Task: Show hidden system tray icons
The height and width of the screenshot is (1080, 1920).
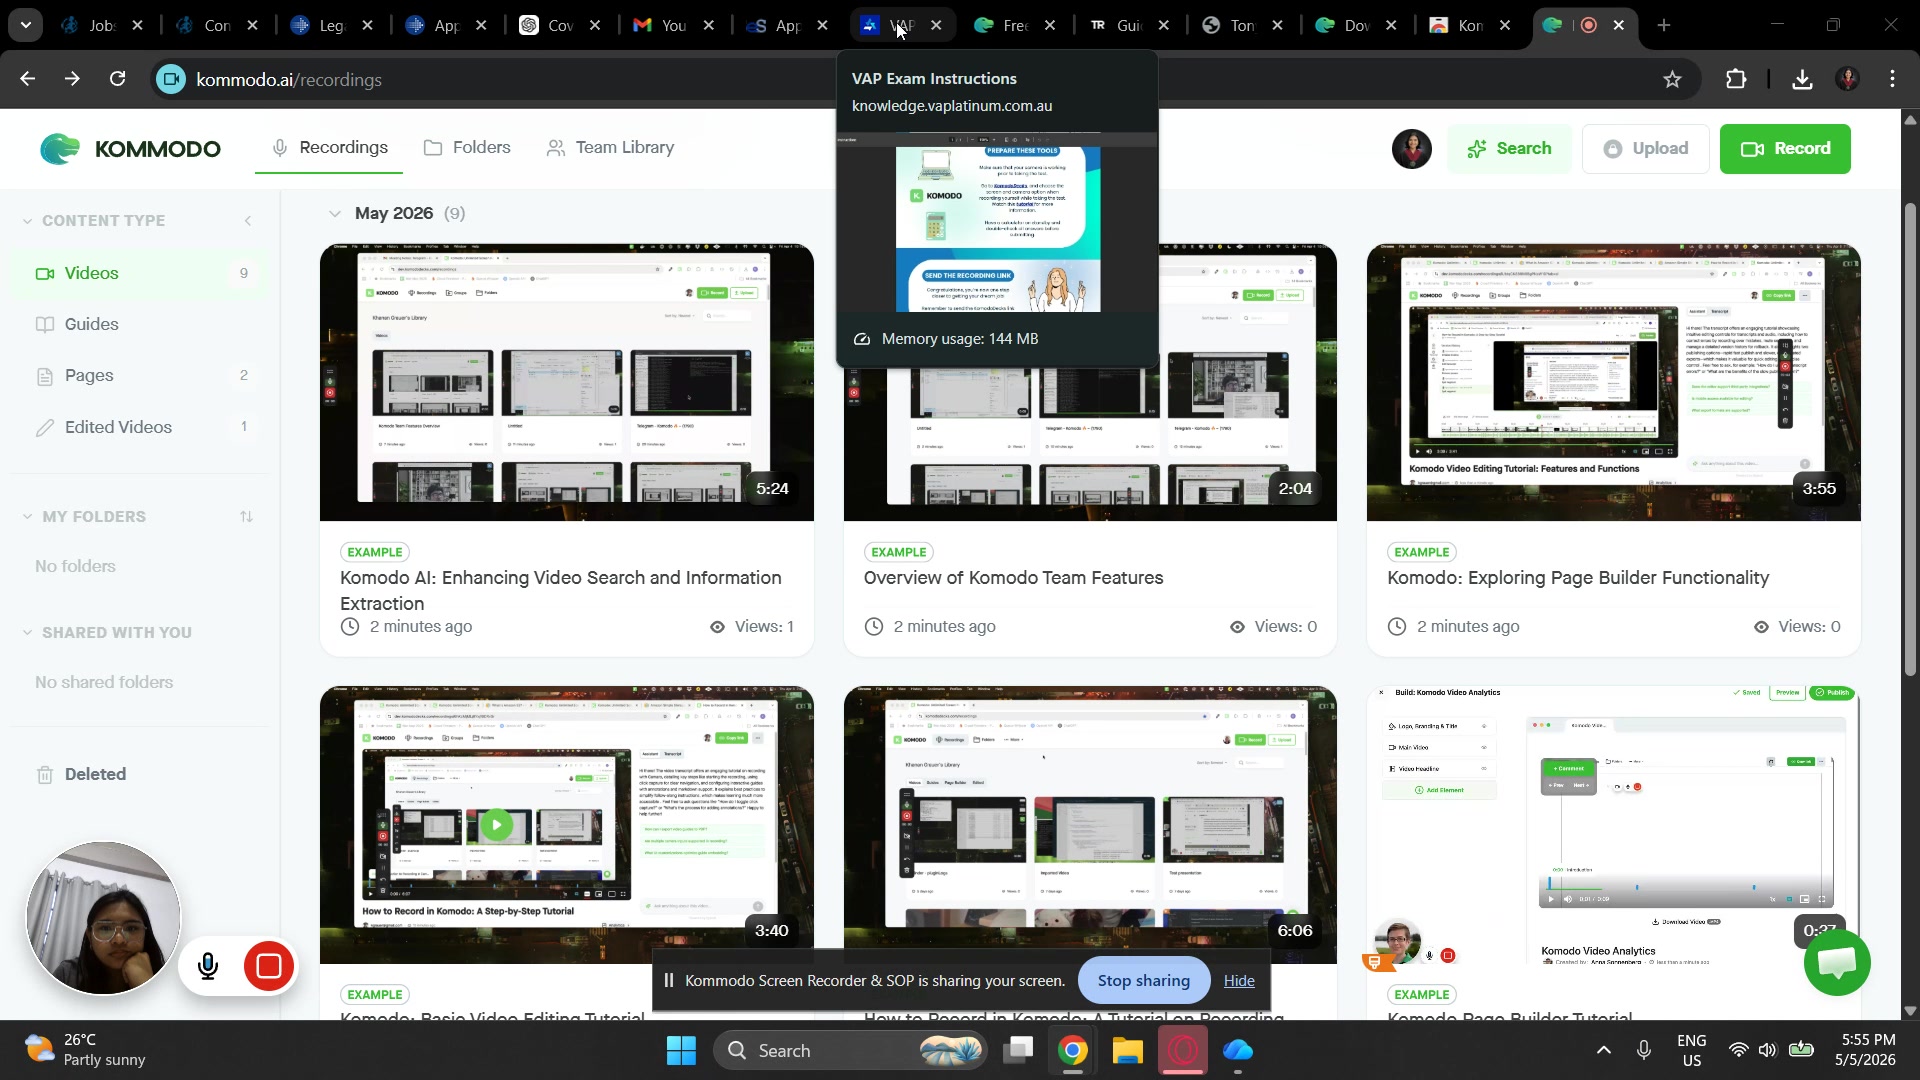Action: pyautogui.click(x=1603, y=1051)
